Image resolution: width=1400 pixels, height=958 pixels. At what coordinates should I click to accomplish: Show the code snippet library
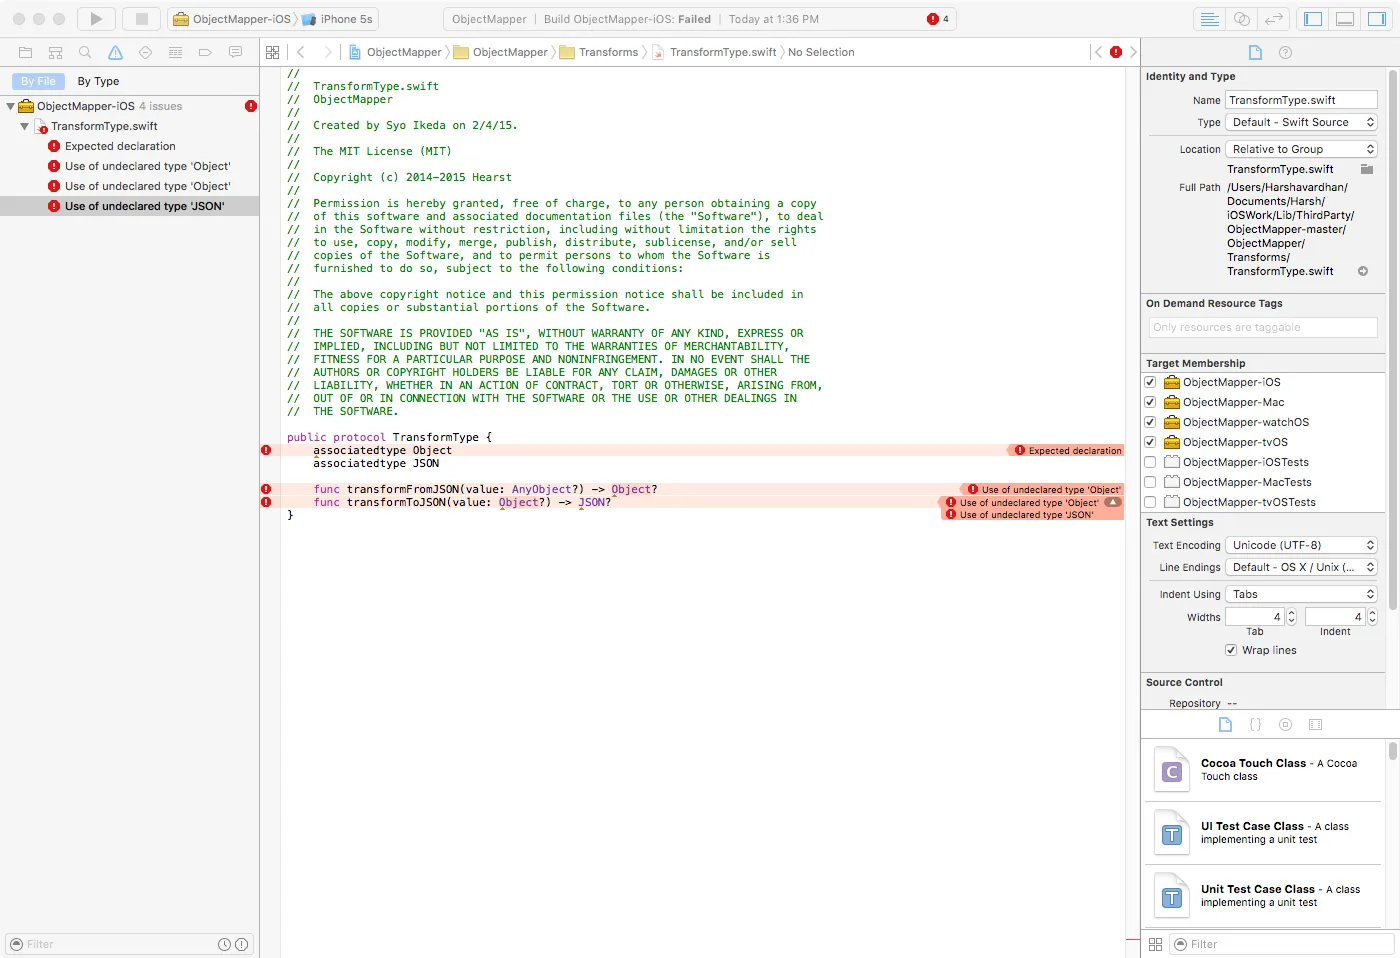pyautogui.click(x=1256, y=725)
